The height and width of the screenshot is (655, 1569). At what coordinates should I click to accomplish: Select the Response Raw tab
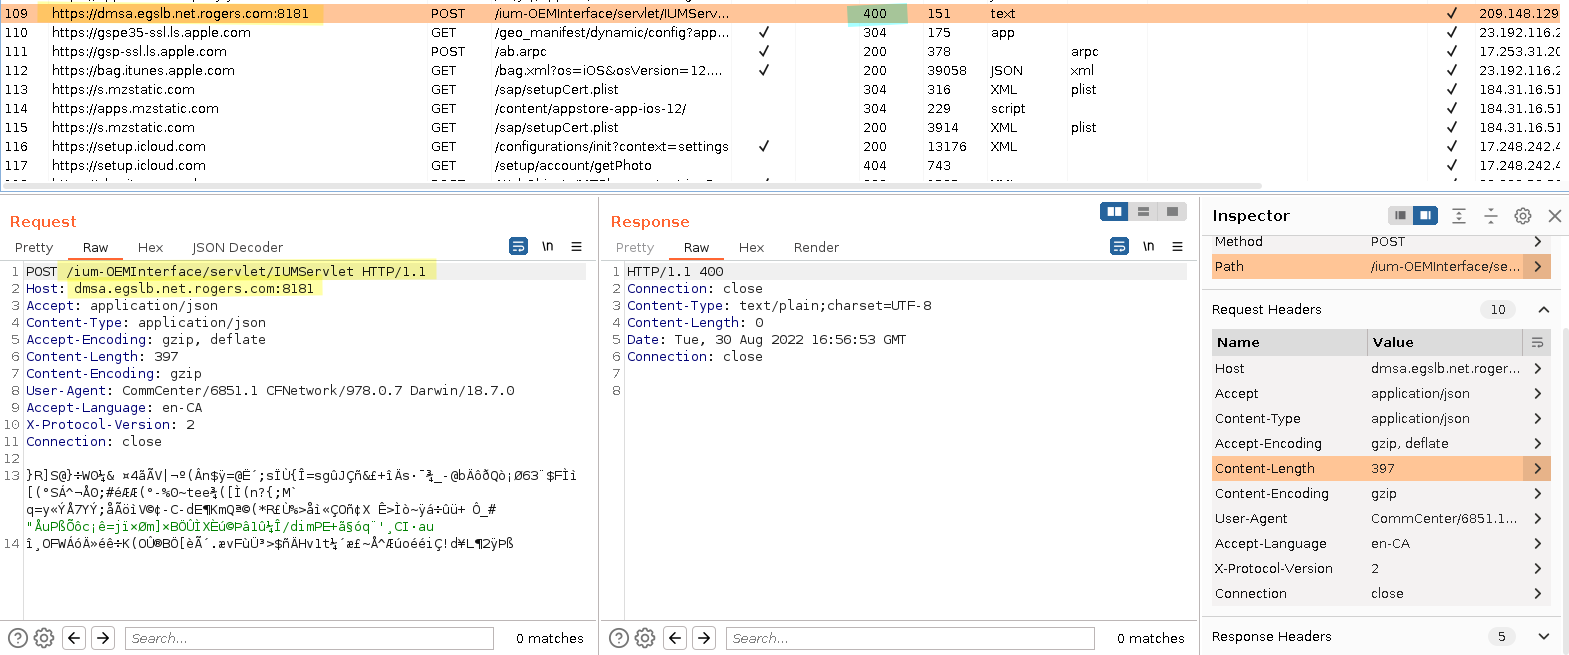pyautogui.click(x=696, y=247)
